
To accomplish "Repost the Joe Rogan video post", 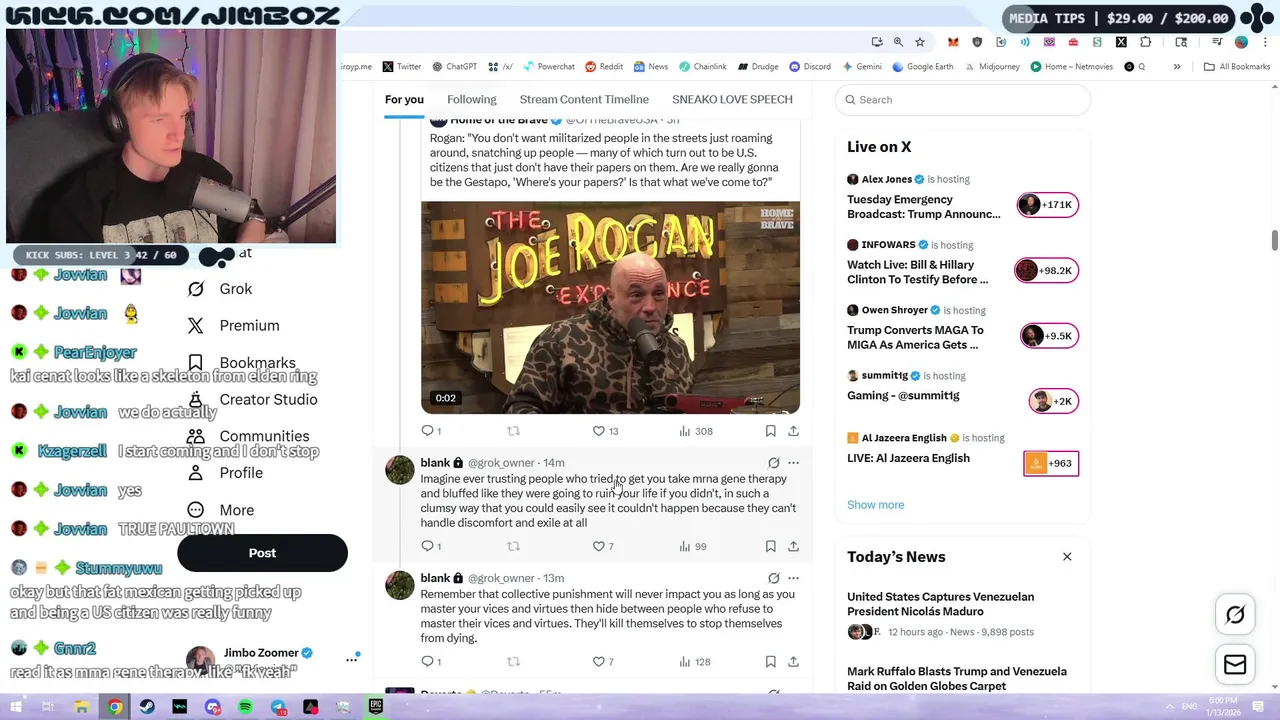I will (513, 431).
